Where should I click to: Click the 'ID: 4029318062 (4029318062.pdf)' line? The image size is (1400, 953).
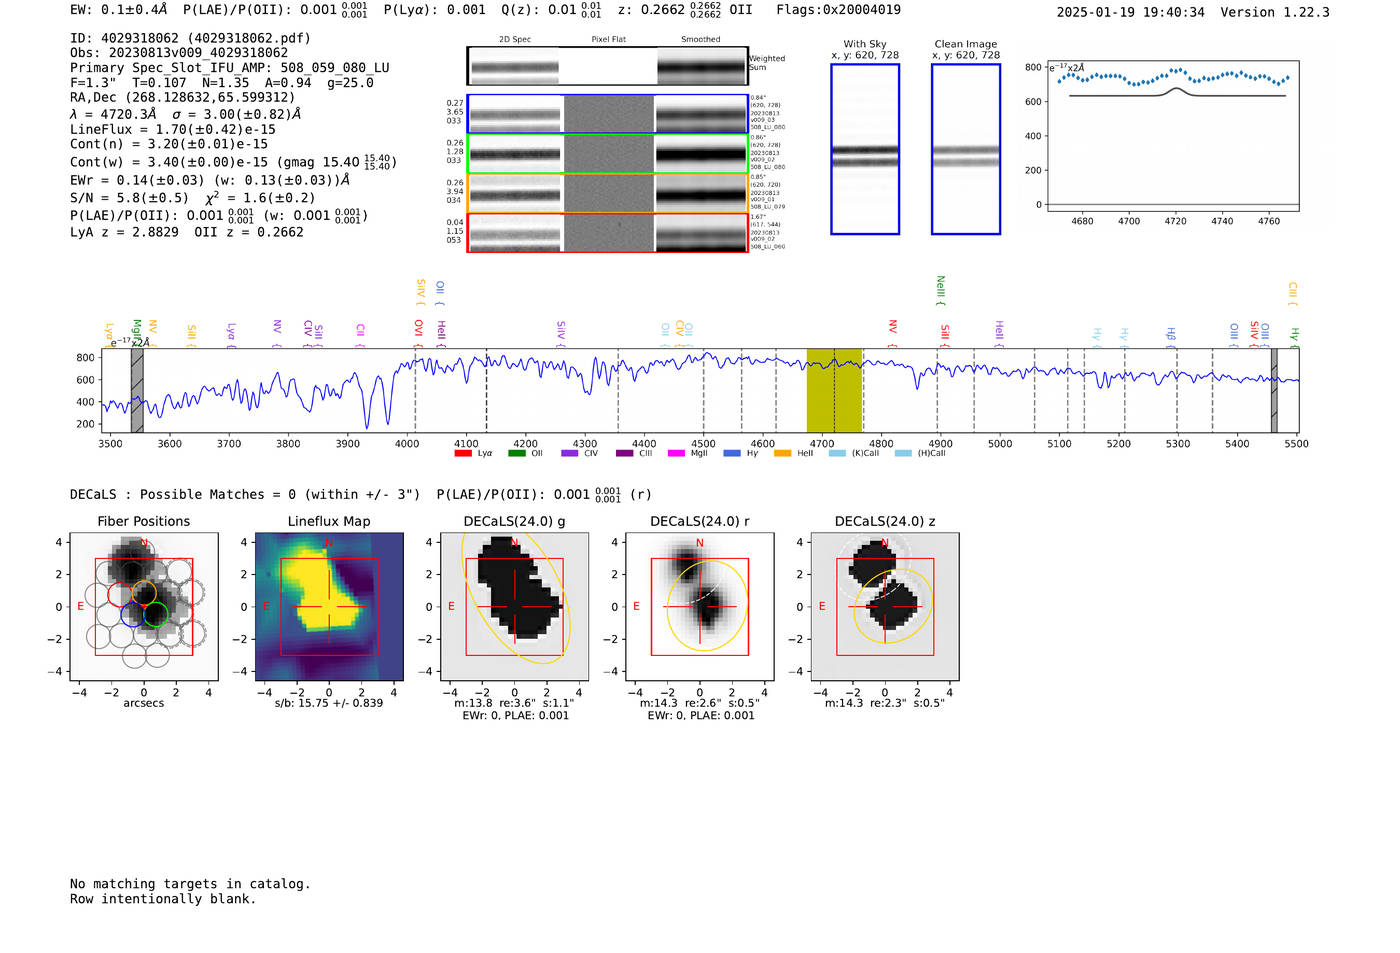pyautogui.click(x=190, y=38)
